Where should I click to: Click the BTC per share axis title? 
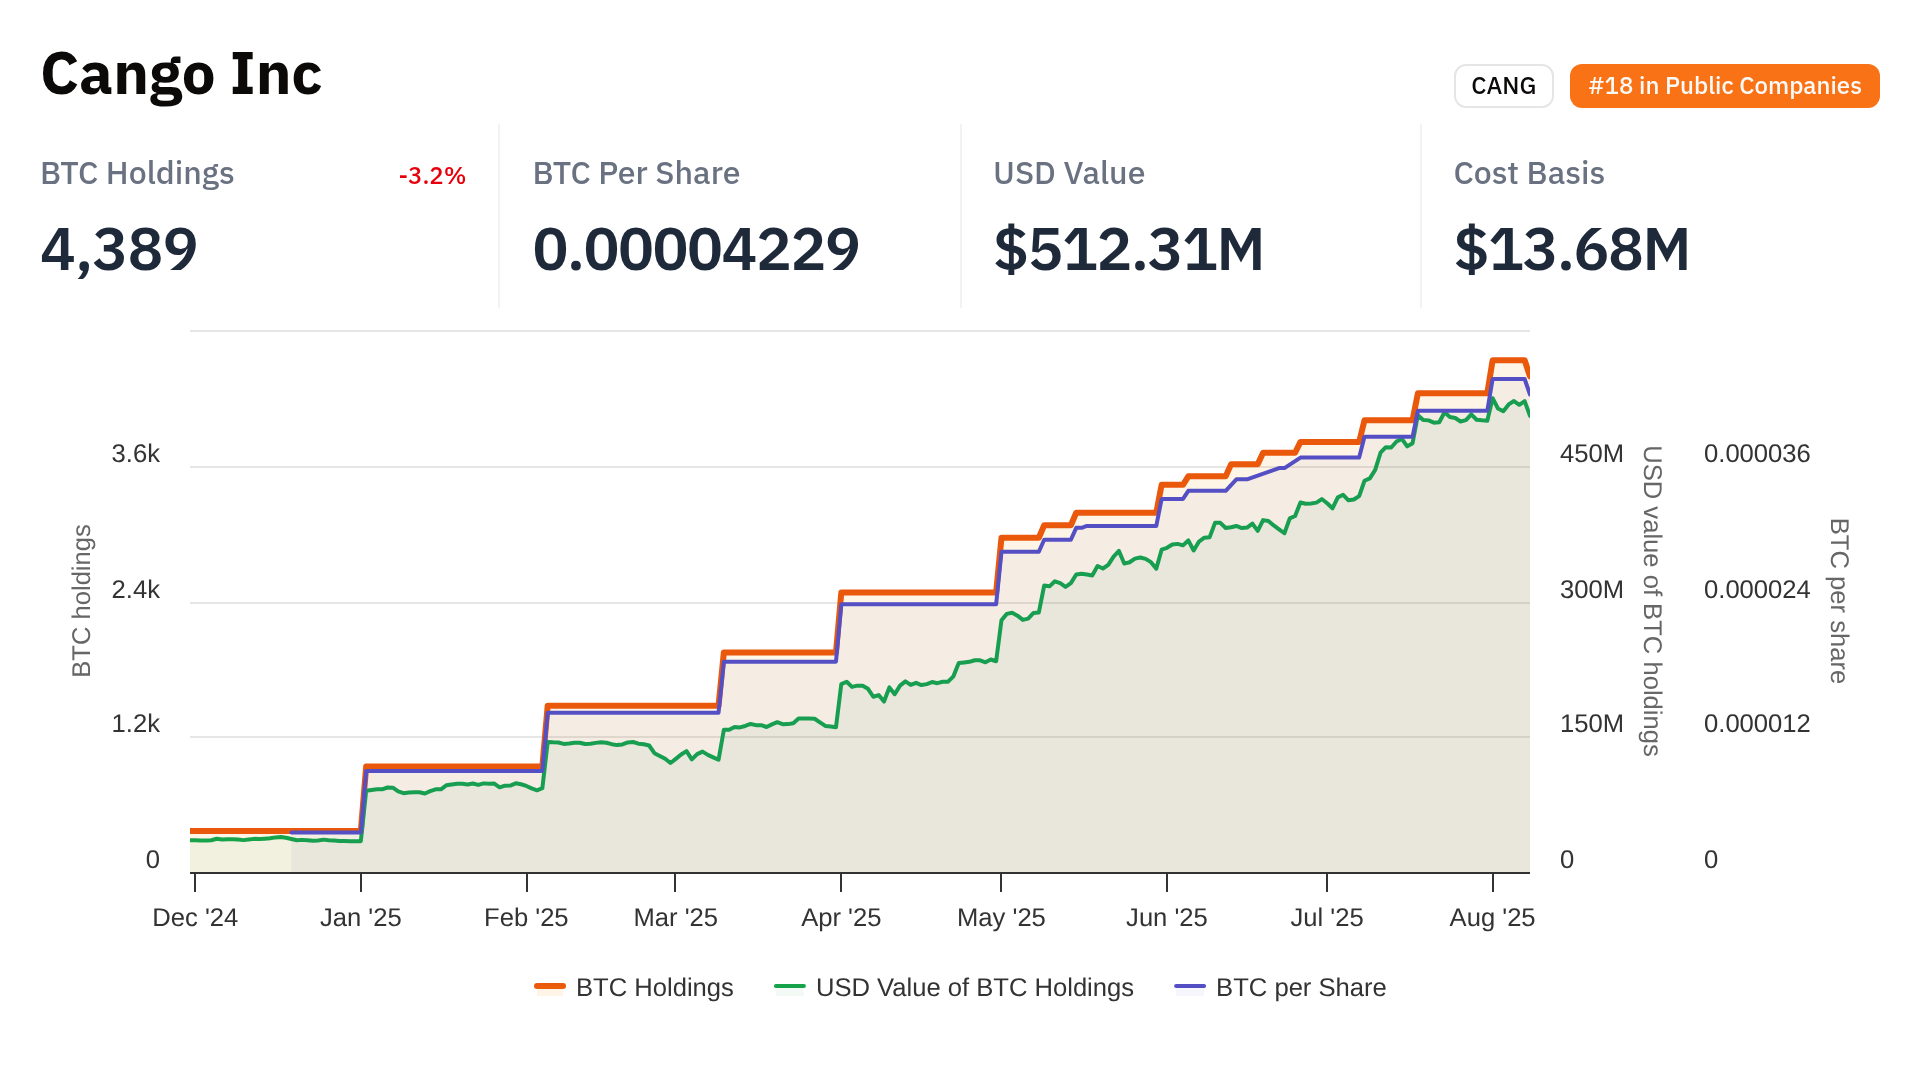(x=1838, y=601)
